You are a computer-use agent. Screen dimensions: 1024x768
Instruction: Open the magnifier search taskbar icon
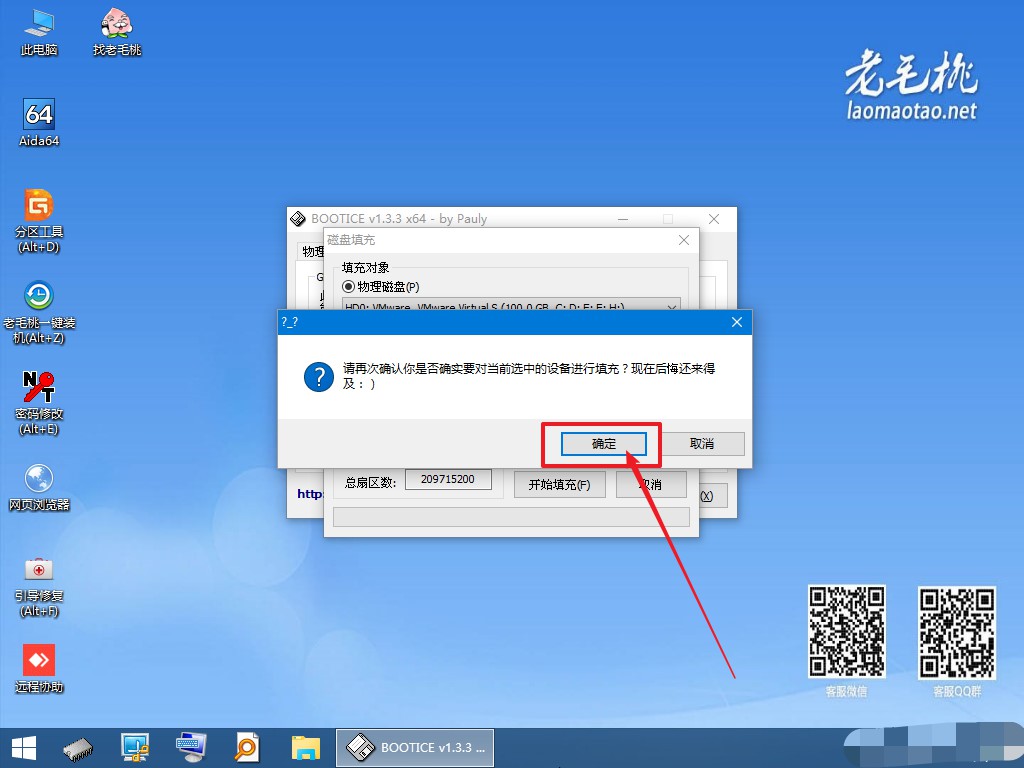[247, 748]
